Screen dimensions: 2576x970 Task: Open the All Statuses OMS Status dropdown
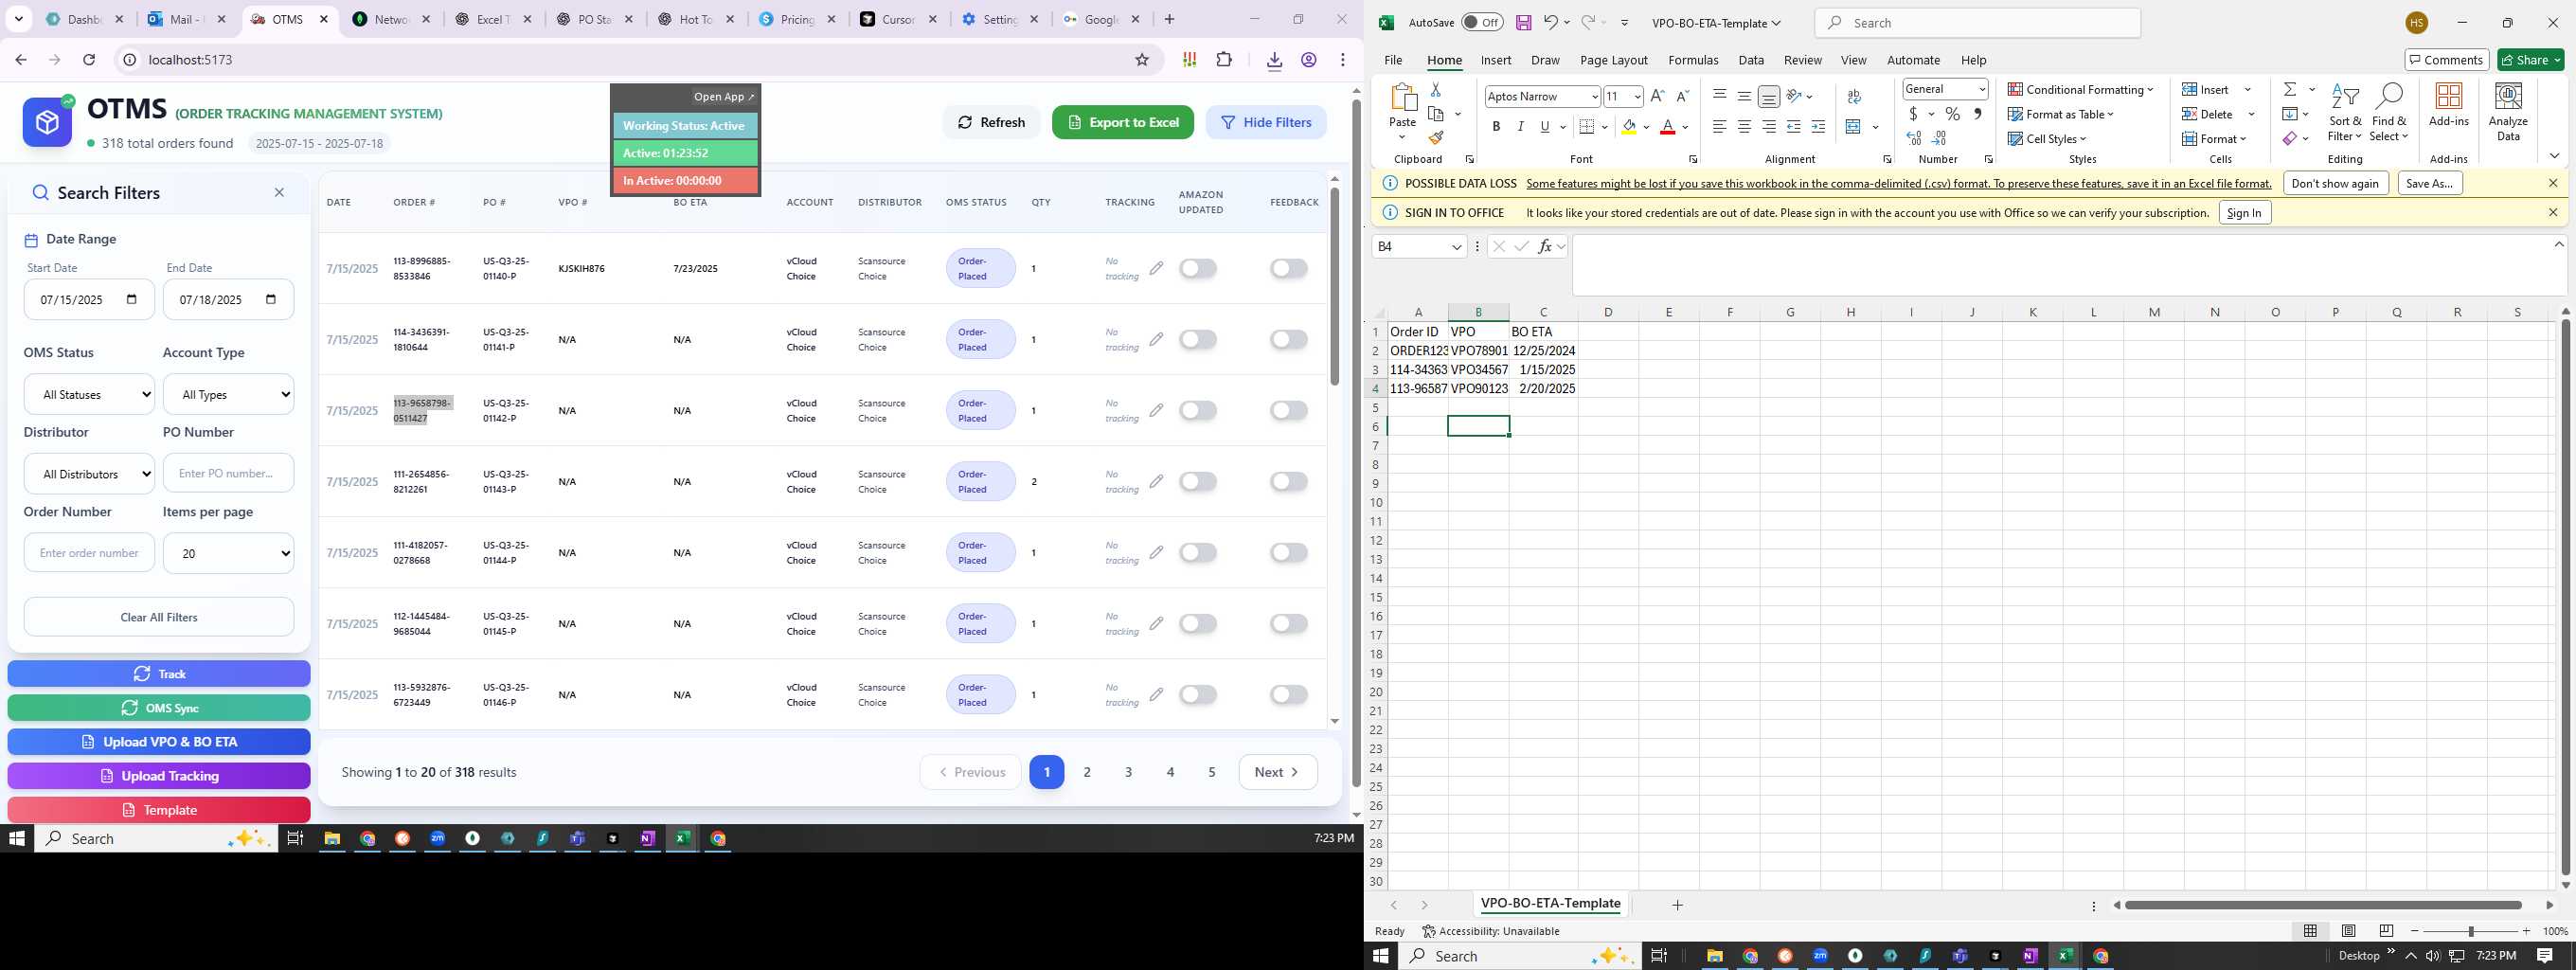[89, 394]
